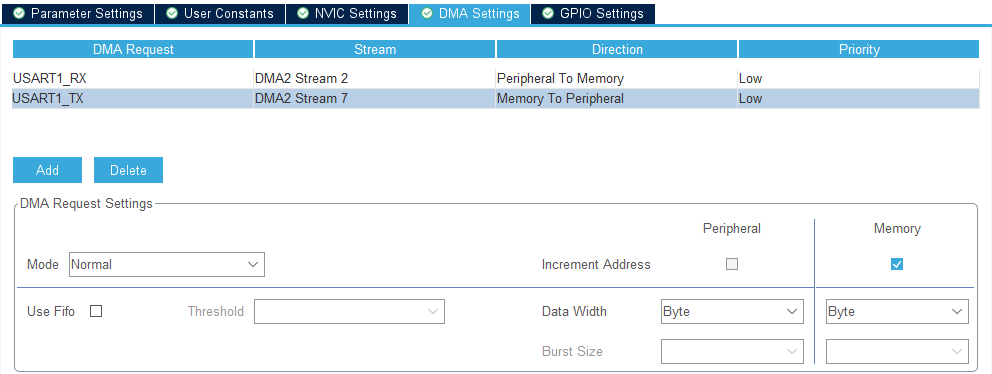
Task: Uncheck Memory Increment Address checkbox
Action: pos(896,265)
